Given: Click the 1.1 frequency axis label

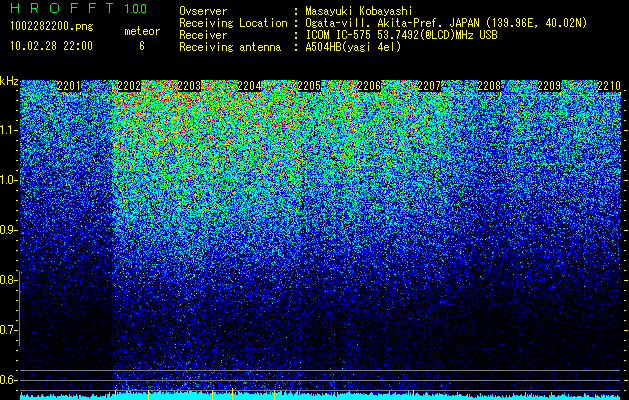Looking at the screenshot, I should (9, 130).
